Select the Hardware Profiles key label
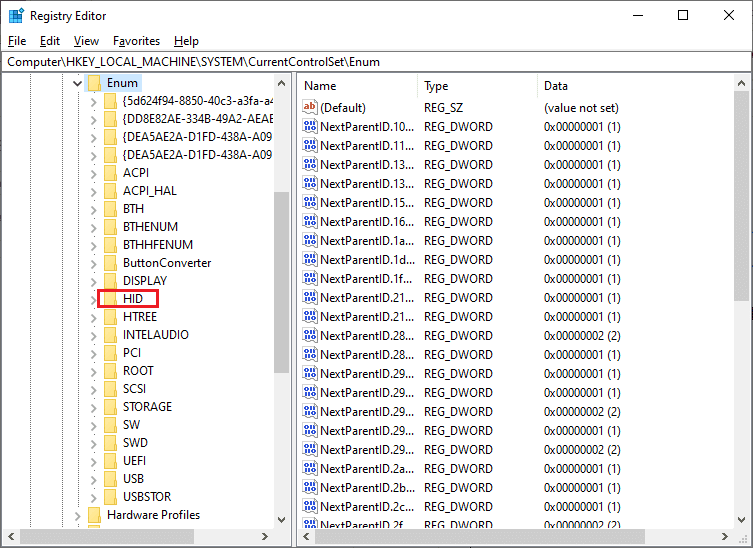 click(x=153, y=515)
